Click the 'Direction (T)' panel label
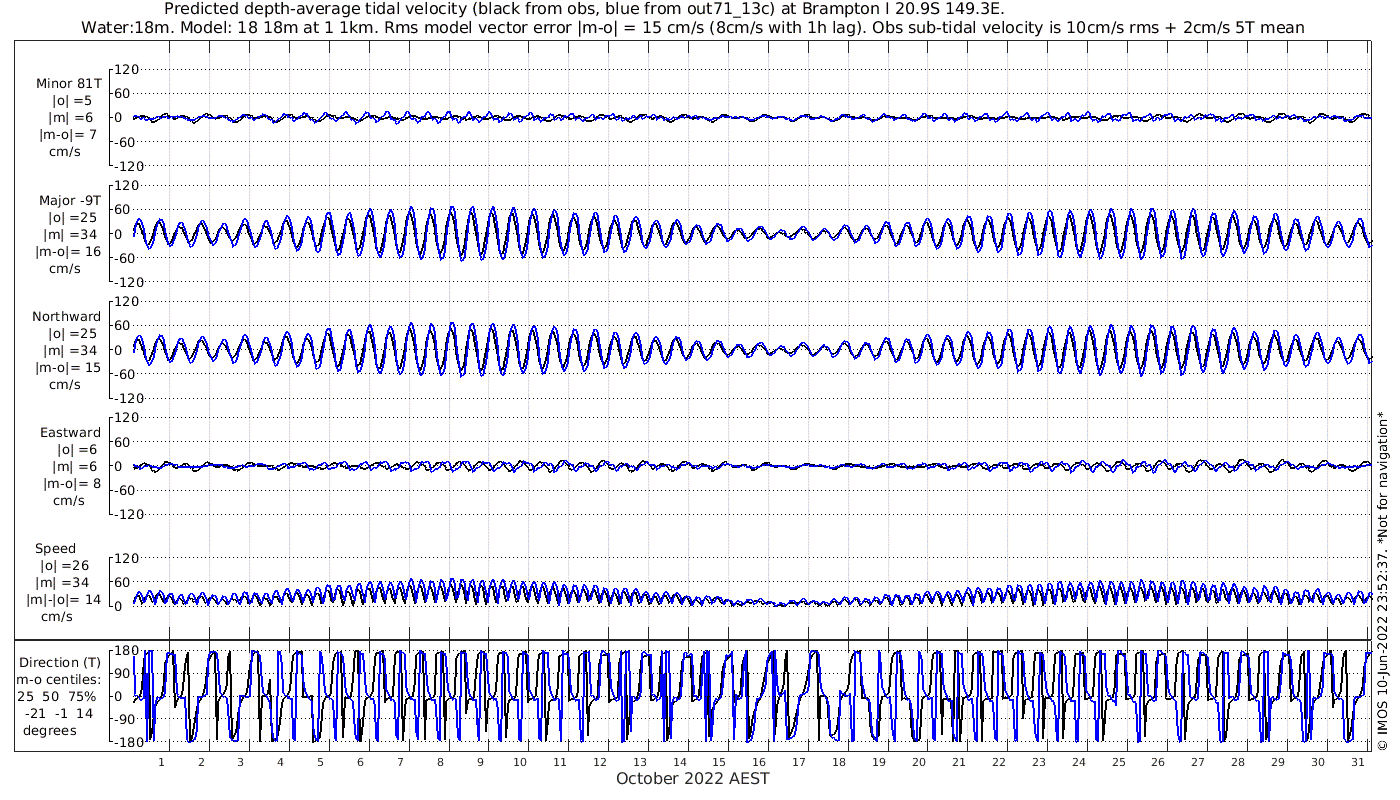 [62, 662]
